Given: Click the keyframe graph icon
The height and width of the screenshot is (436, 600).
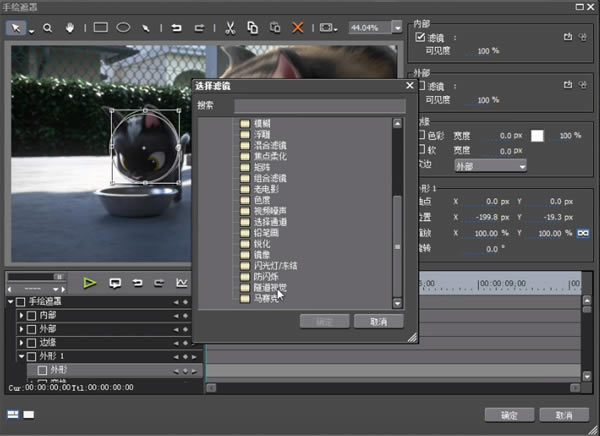Looking at the screenshot, I should (181, 283).
